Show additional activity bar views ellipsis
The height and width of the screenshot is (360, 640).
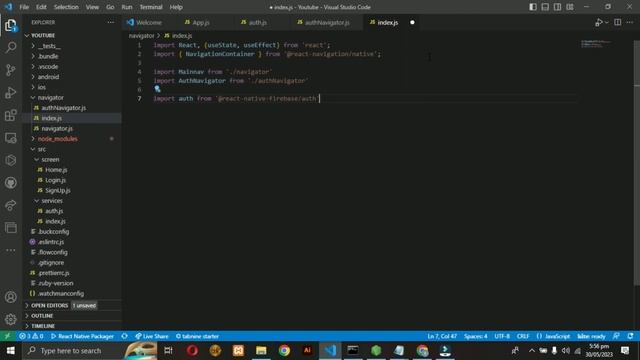click(11, 250)
